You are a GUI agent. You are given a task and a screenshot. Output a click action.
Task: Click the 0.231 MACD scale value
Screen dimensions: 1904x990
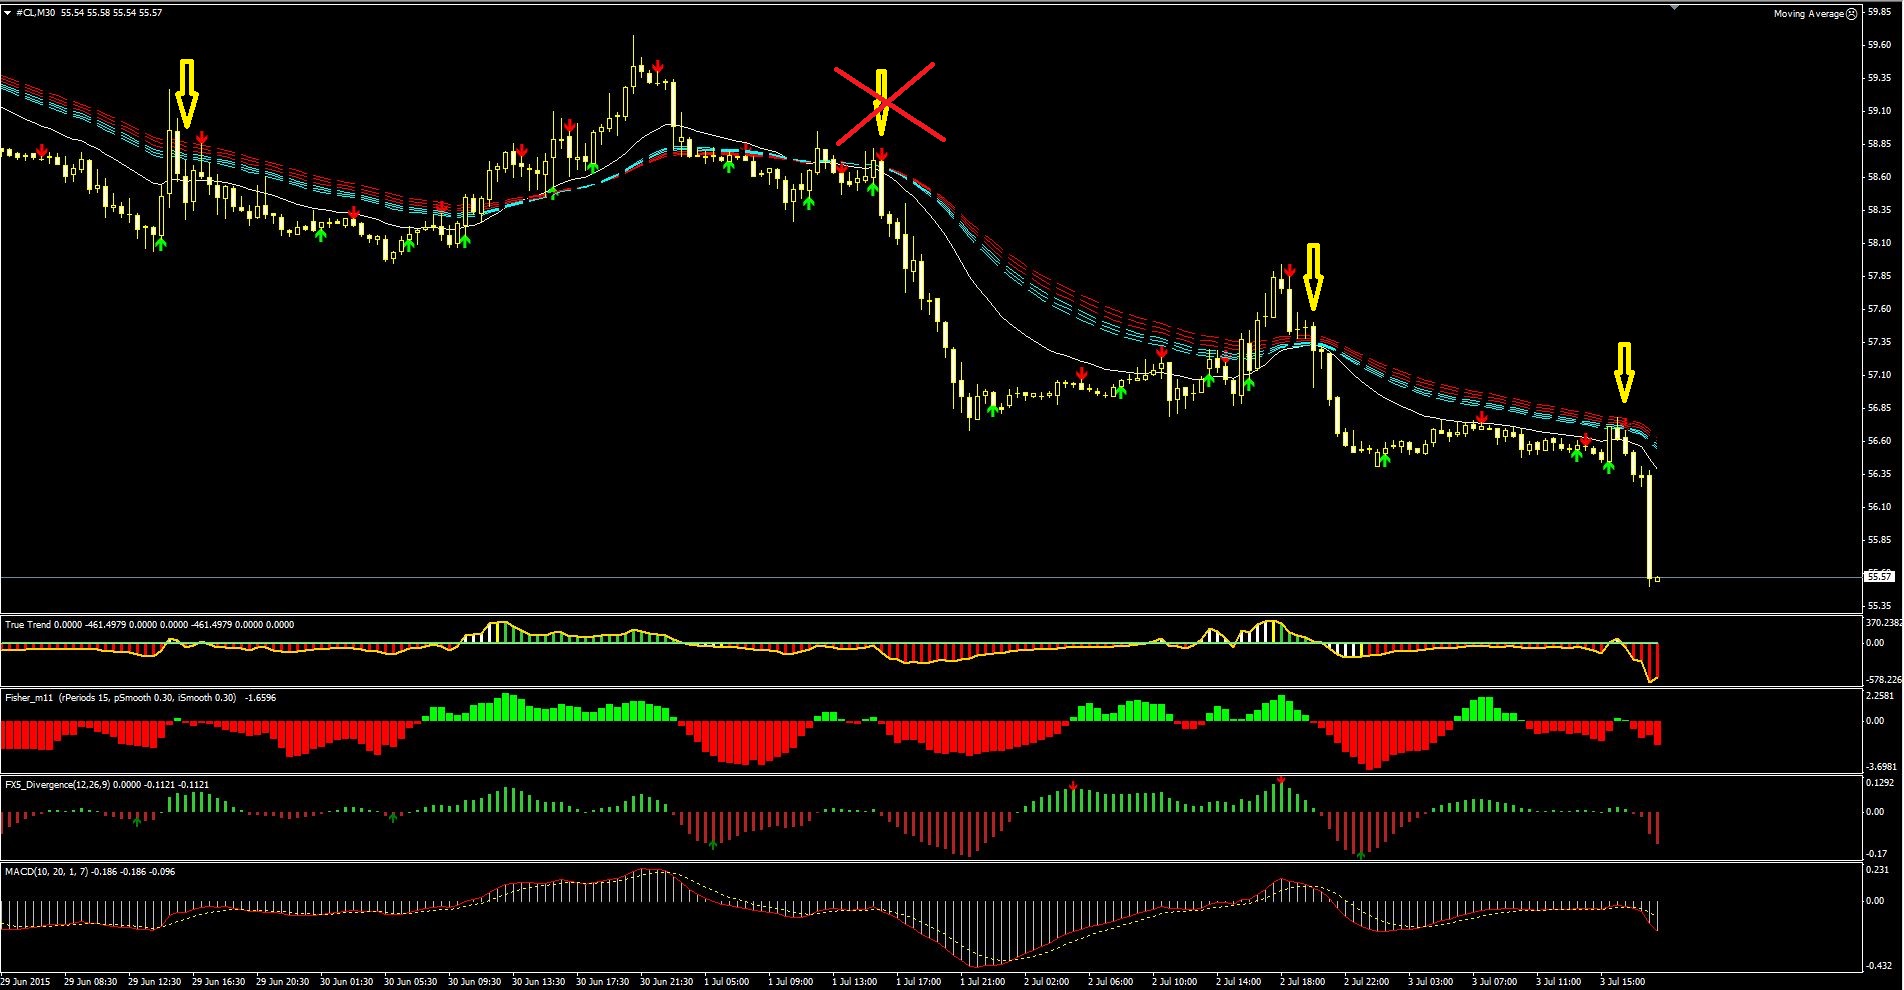[1878, 871]
